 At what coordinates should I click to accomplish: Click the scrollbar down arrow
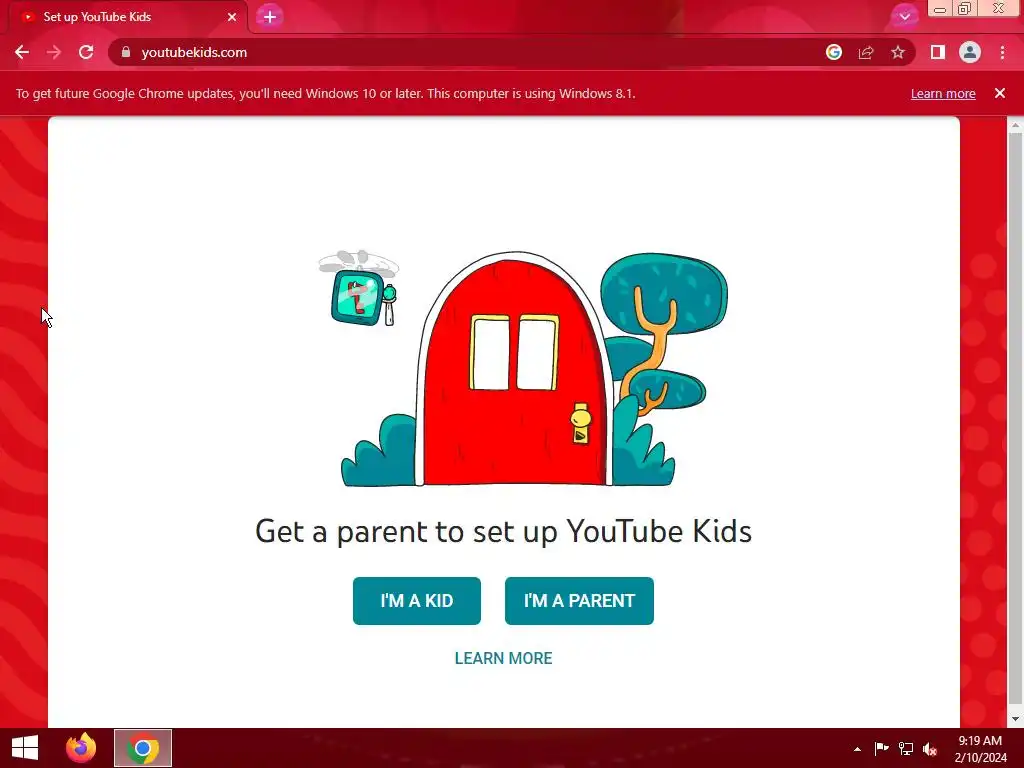(x=1015, y=720)
